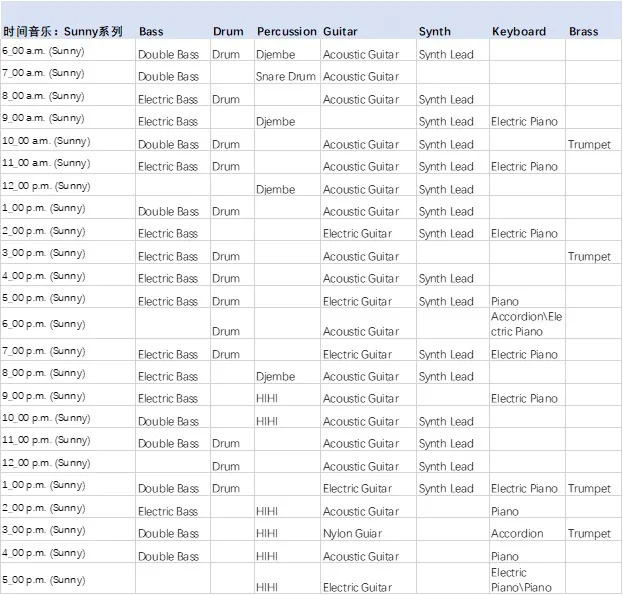Select the '6_00 p.m. (Sunny)' row label
Image resolution: width=623 pixels, height=595 pixels.
[43, 324]
